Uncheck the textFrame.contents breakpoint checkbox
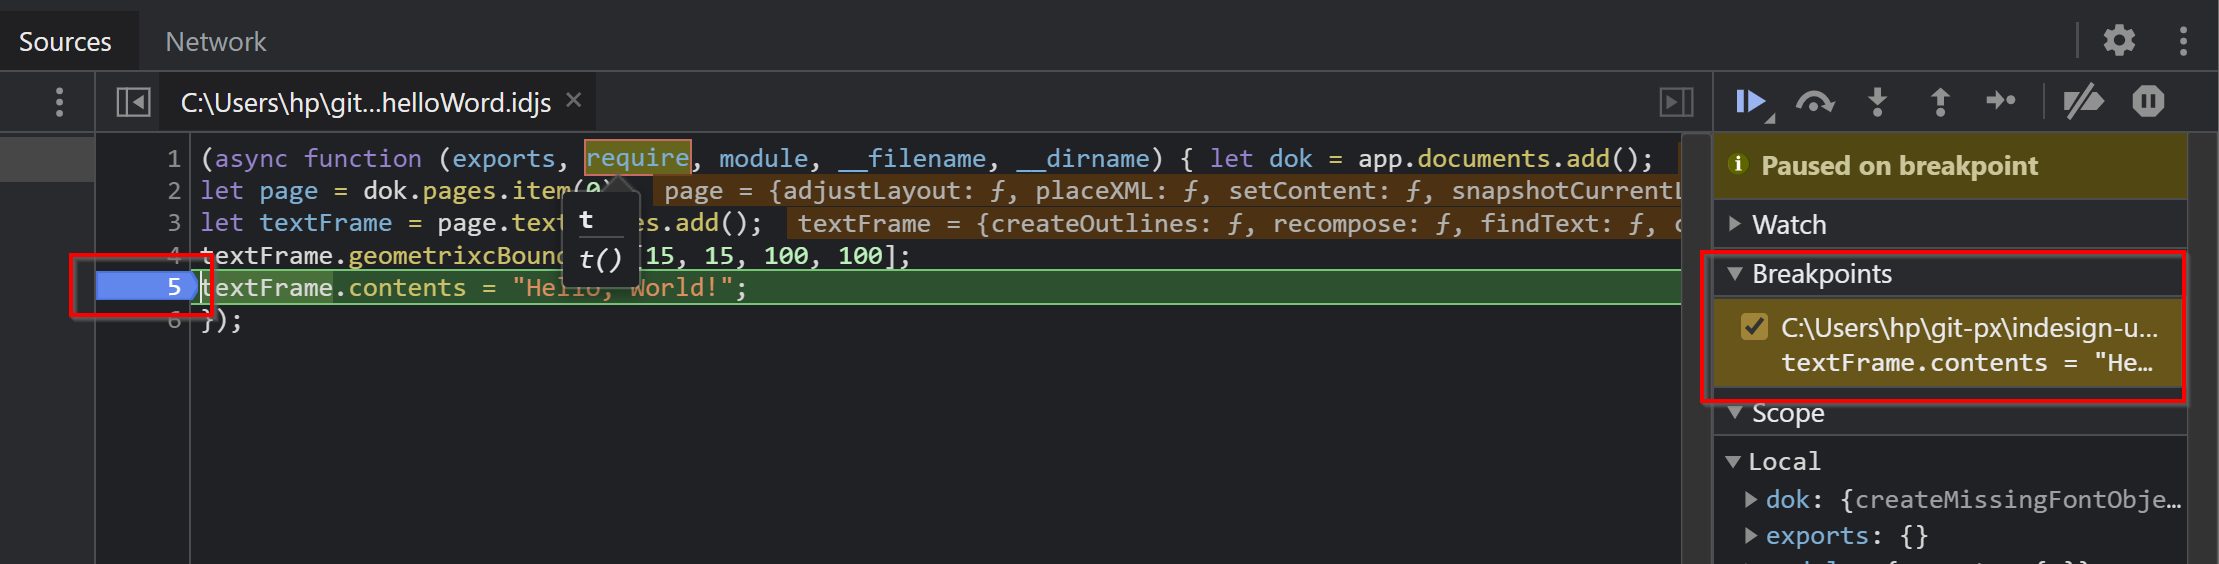The height and width of the screenshot is (564, 2219). pyautogui.click(x=1754, y=327)
